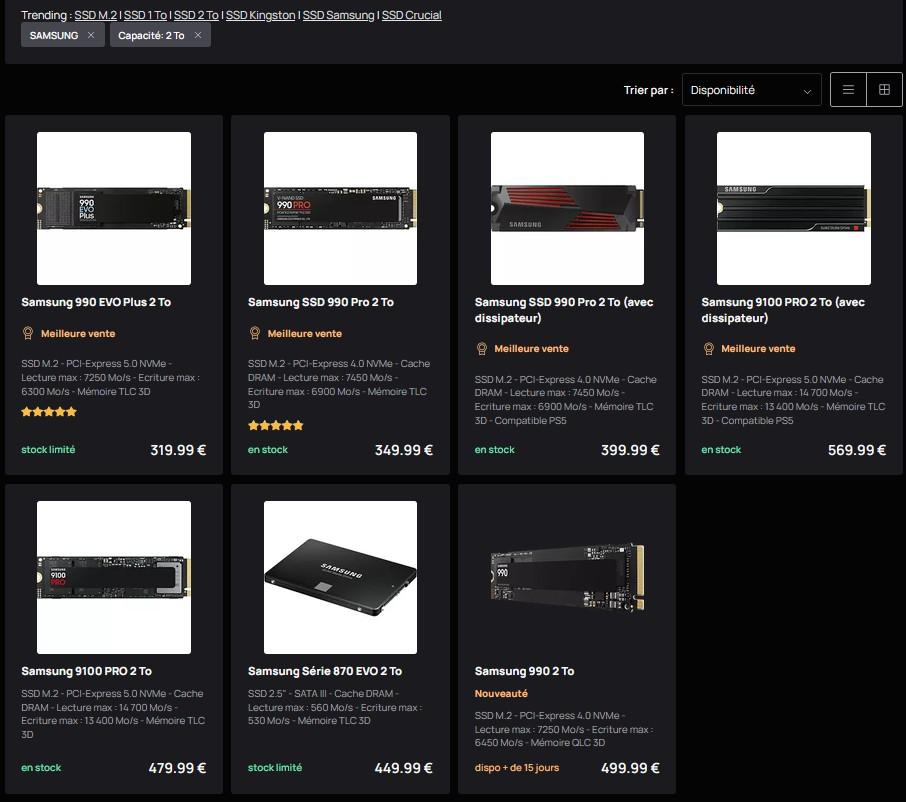Open the 9100 PRO heatsink product image
Viewport: 906px width, 802px height.
[793, 208]
